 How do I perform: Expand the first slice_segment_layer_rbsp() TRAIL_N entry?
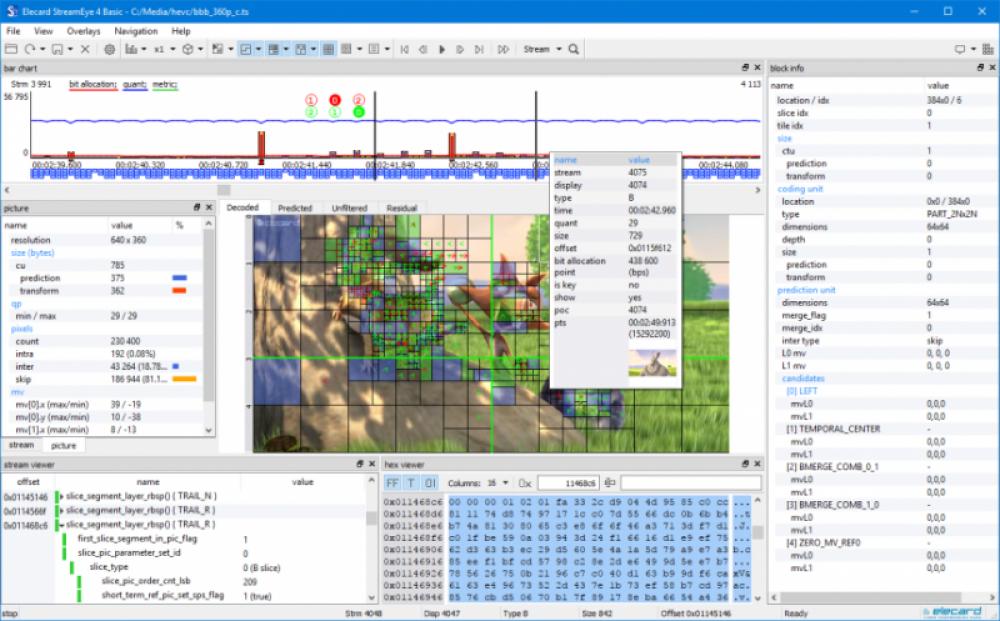point(63,495)
